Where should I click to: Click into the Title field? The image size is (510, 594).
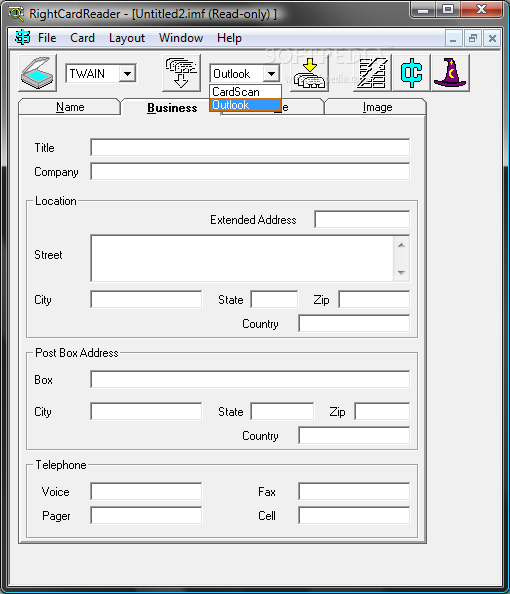[x=250, y=147]
